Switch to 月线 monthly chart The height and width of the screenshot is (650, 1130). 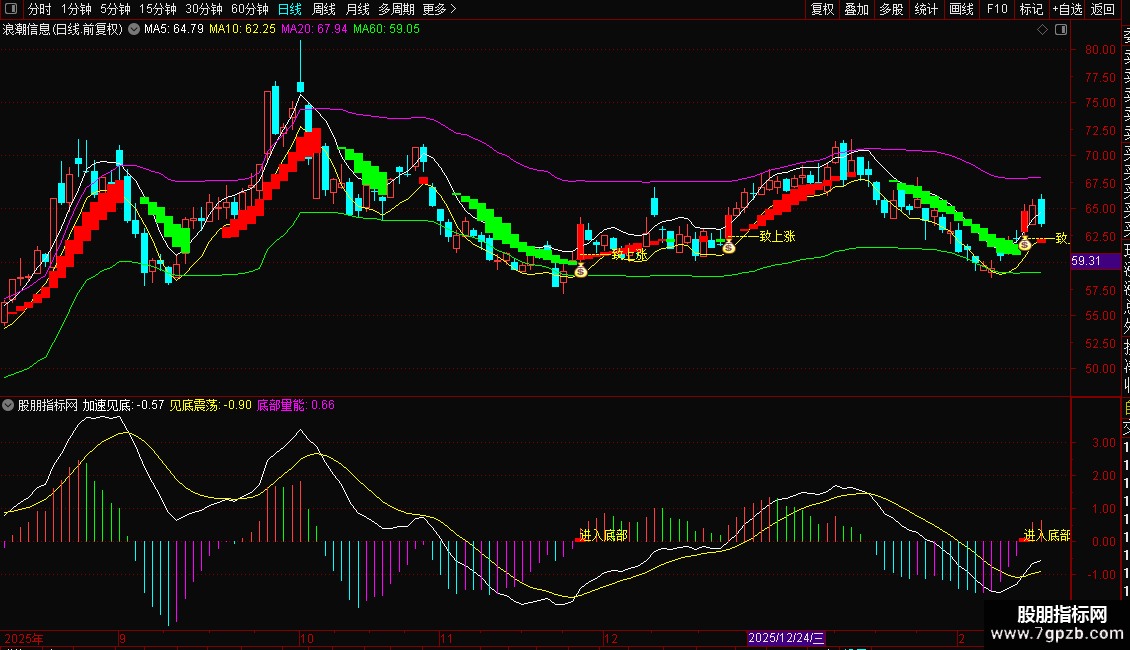click(x=357, y=9)
